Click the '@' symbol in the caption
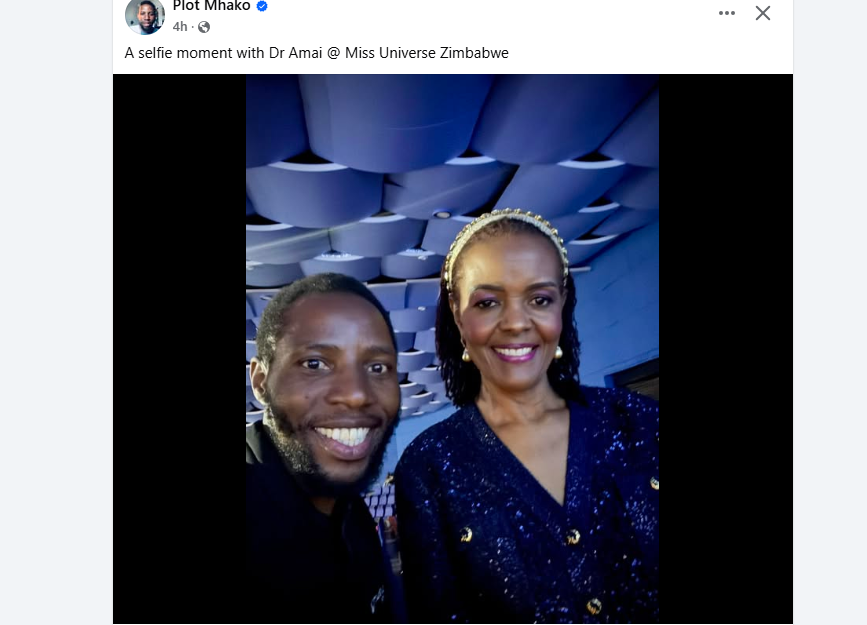Screen dimensions: 867x625 pyautogui.click(x=333, y=53)
